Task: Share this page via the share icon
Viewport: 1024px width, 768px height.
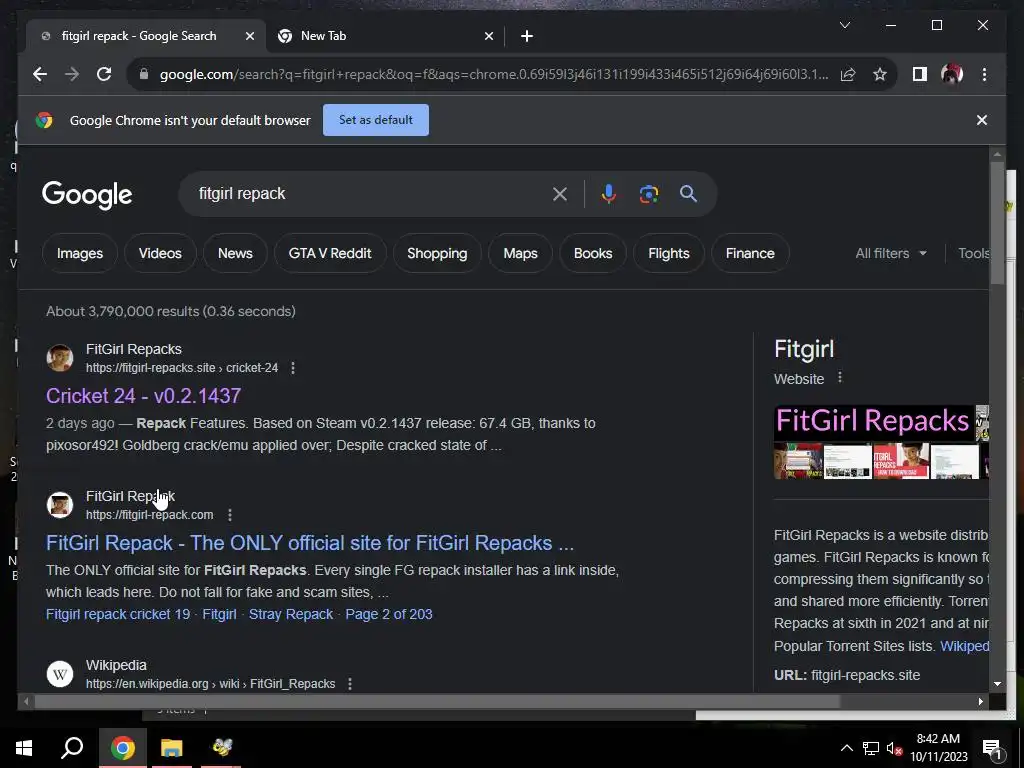Action: (848, 74)
